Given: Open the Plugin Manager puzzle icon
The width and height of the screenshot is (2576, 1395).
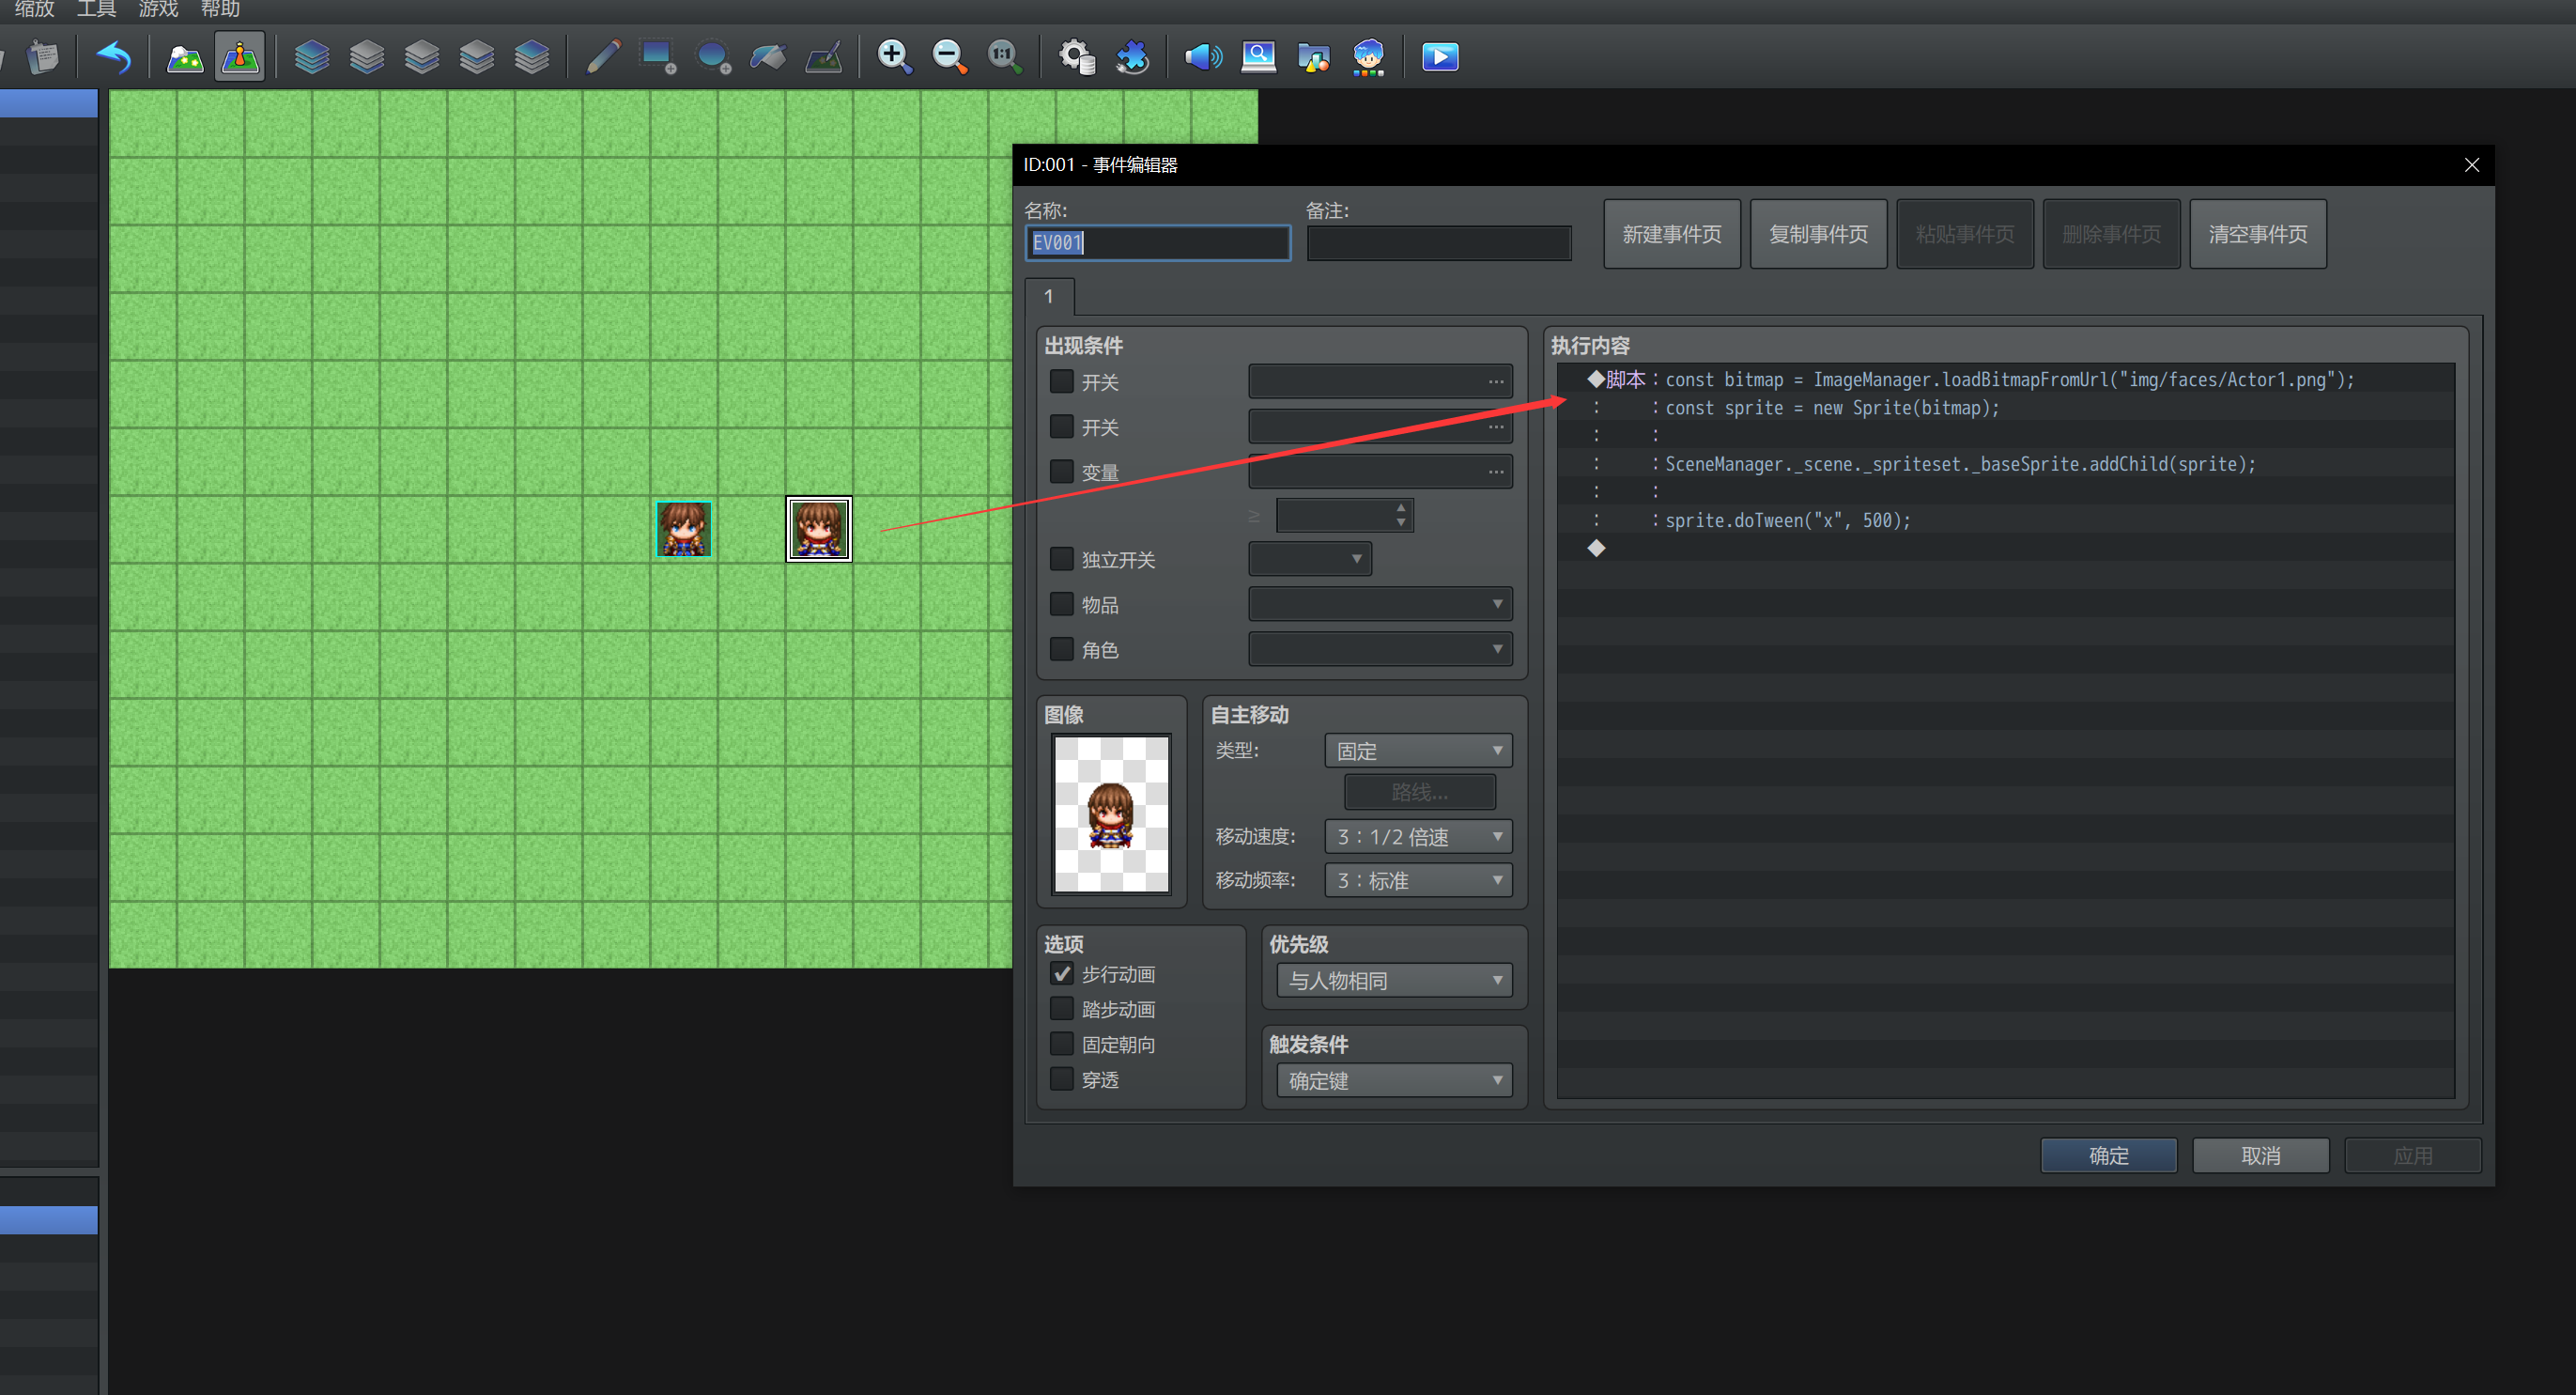Looking at the screenshot, I should (x=1132, y=57).
